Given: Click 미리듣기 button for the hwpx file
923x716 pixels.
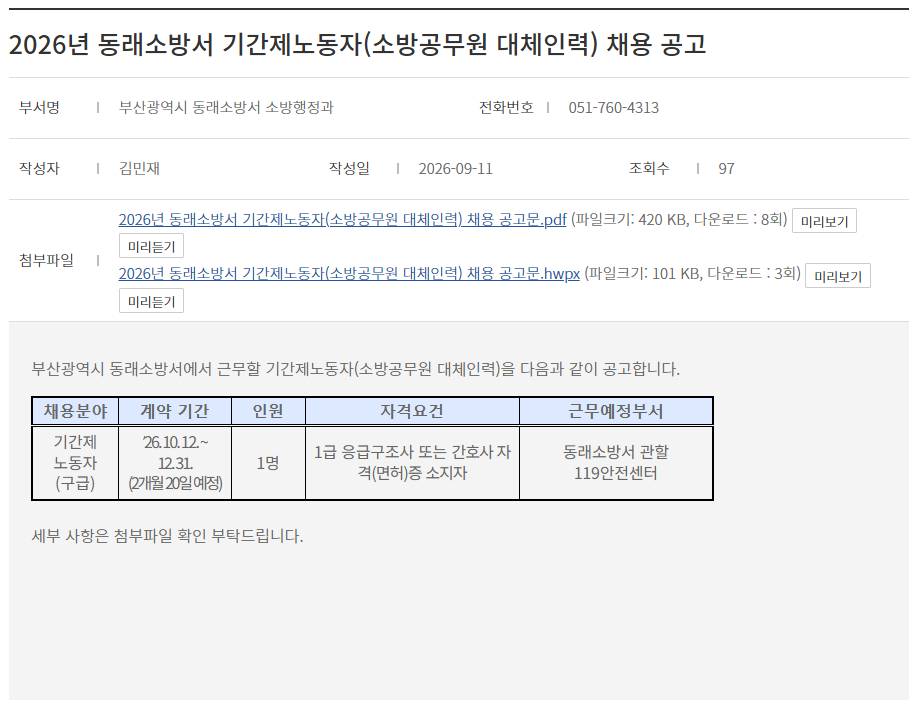Looking at the screenshot, I should coord(151,301).
